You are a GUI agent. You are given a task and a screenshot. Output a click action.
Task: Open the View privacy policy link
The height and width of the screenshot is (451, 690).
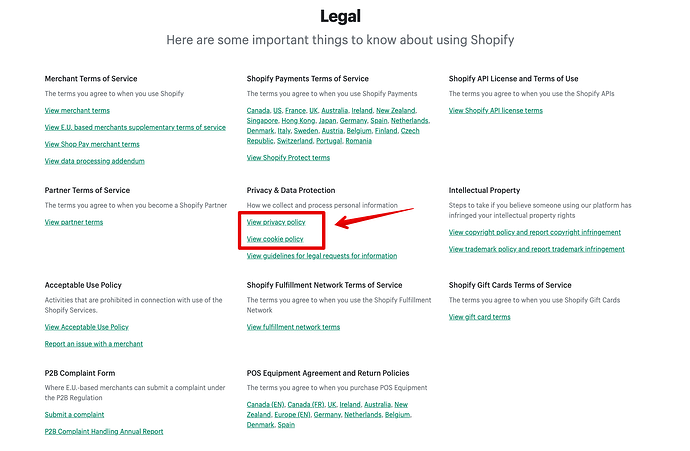(276, 222)
